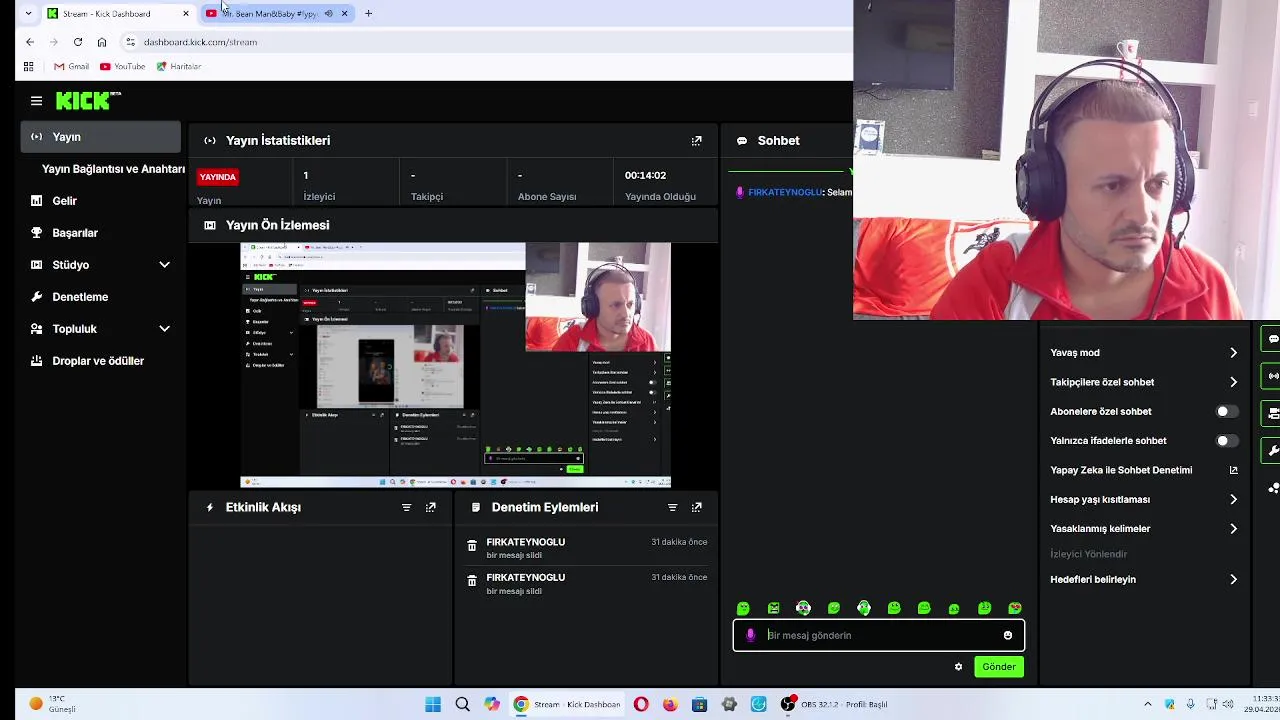
Task: Click the 00:14:02 stream duration value
Action: tap(645, 175)
